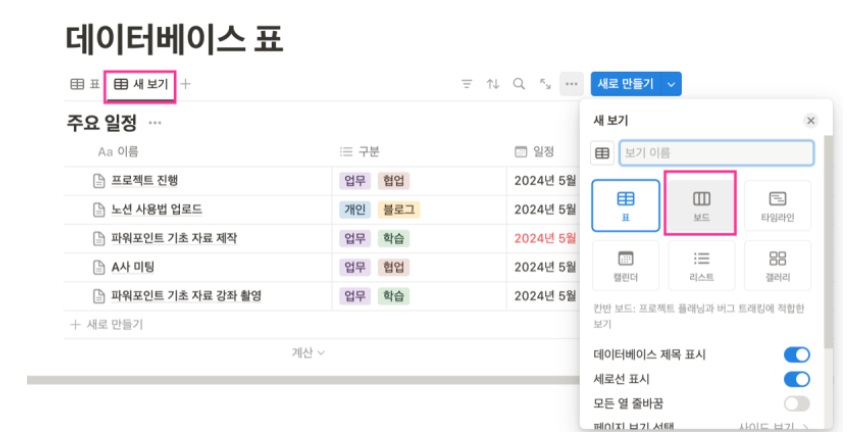856x444 pixels.
Task: Click the horizontal scrollbar under the table
Action: point(303,380)
